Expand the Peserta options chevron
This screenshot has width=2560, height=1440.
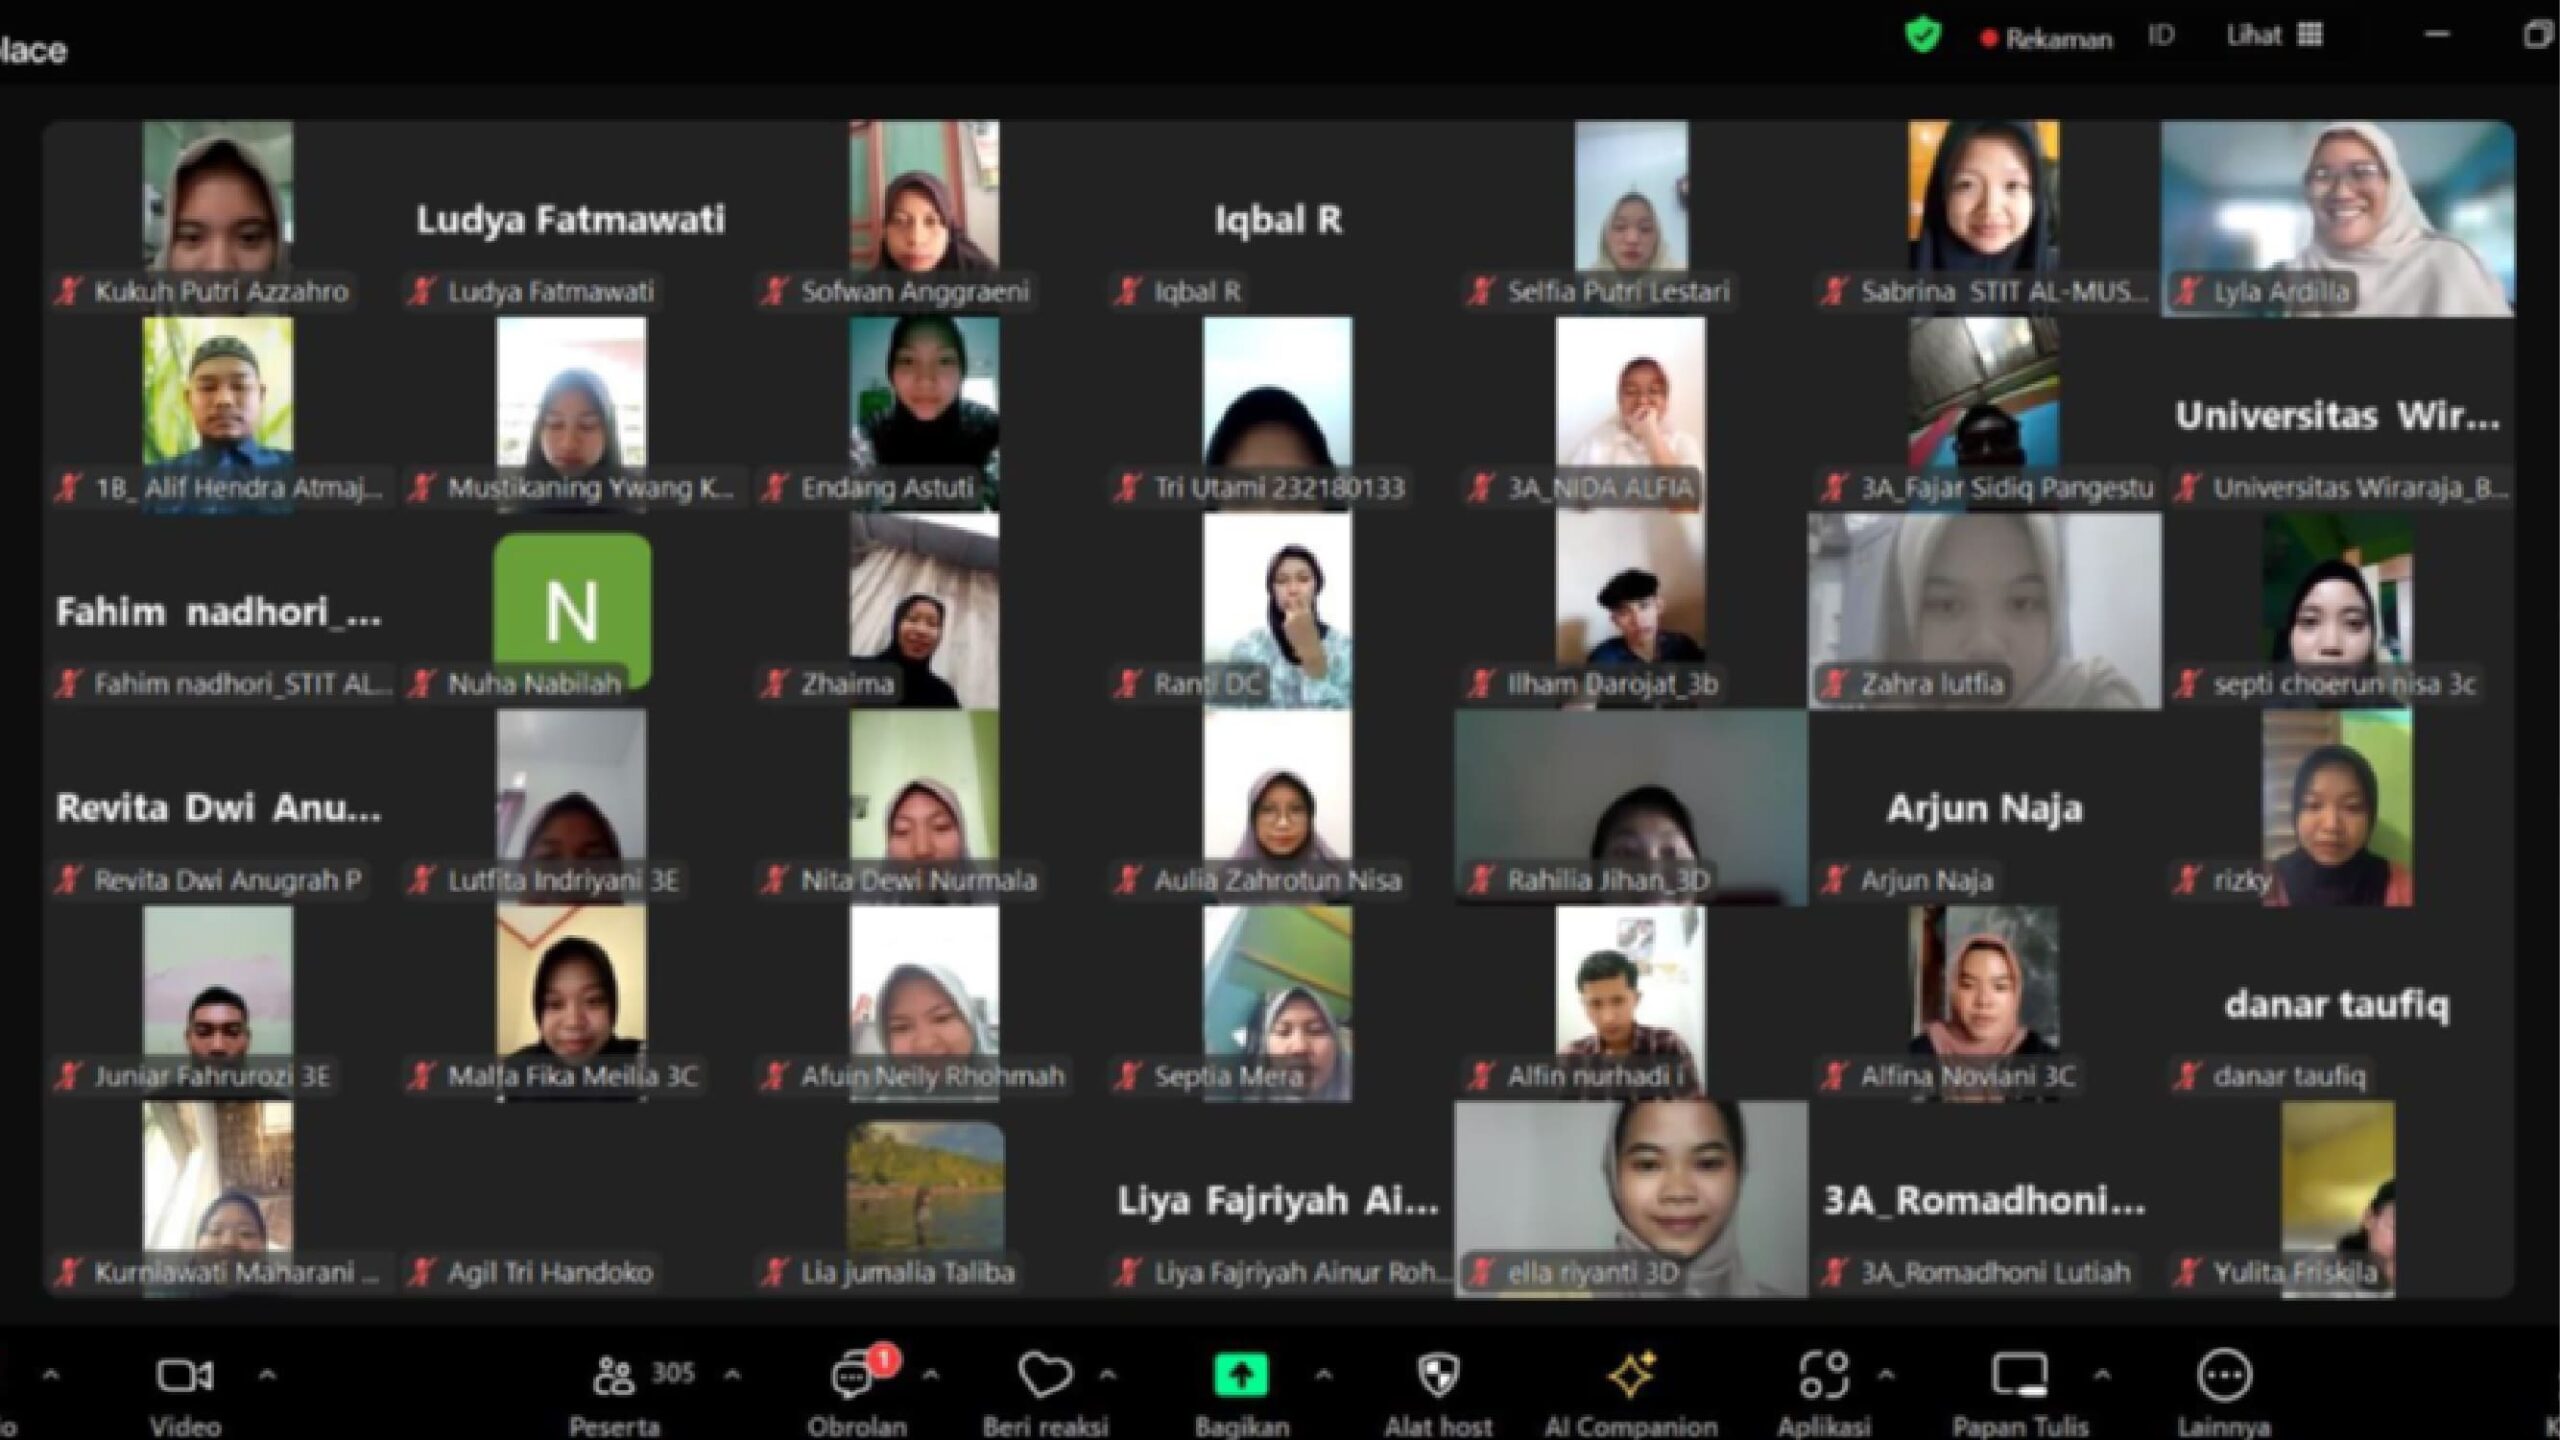[x=732, y=1375]
